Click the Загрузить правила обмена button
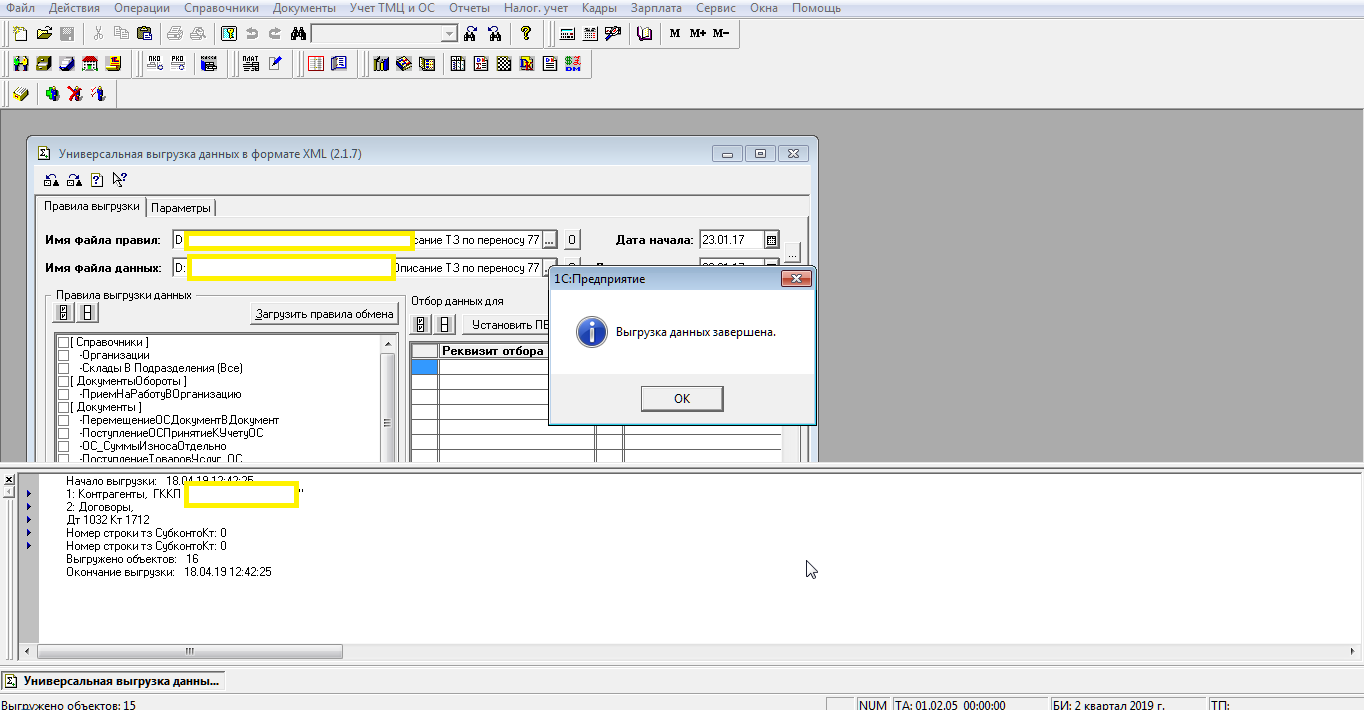 324,314
